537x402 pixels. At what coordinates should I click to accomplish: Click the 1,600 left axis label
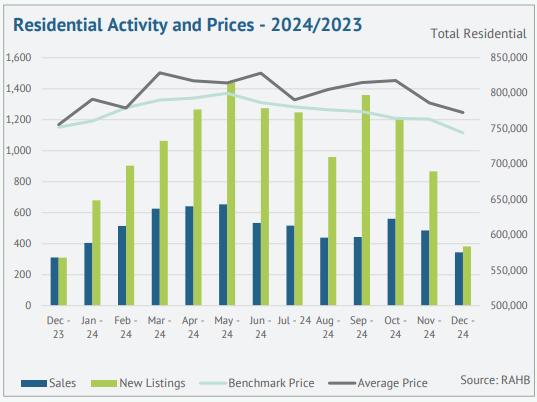[x=18, y=58]
